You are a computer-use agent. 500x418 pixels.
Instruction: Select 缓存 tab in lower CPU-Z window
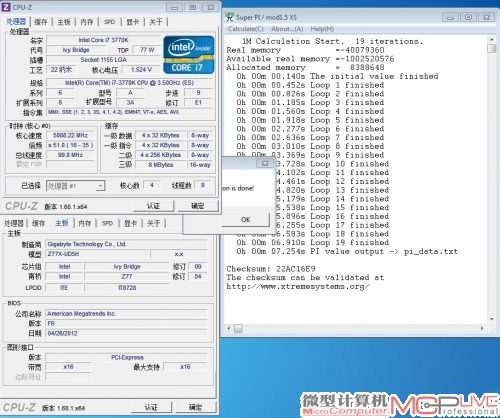pos(38,224)
